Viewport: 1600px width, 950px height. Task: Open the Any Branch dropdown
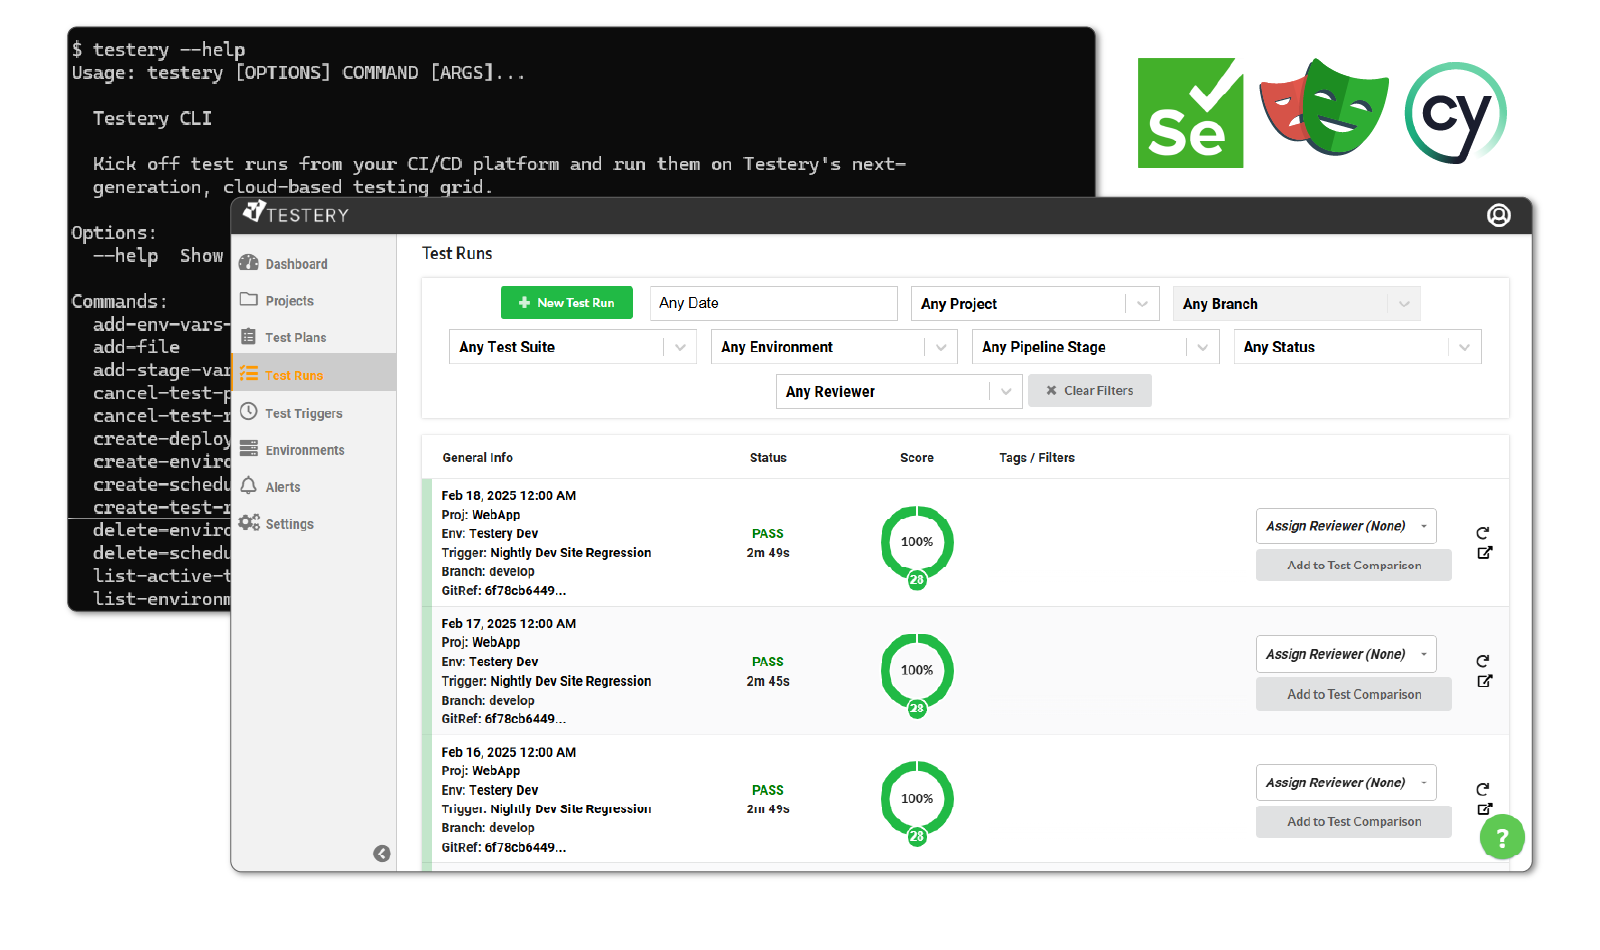(1295, 304)
